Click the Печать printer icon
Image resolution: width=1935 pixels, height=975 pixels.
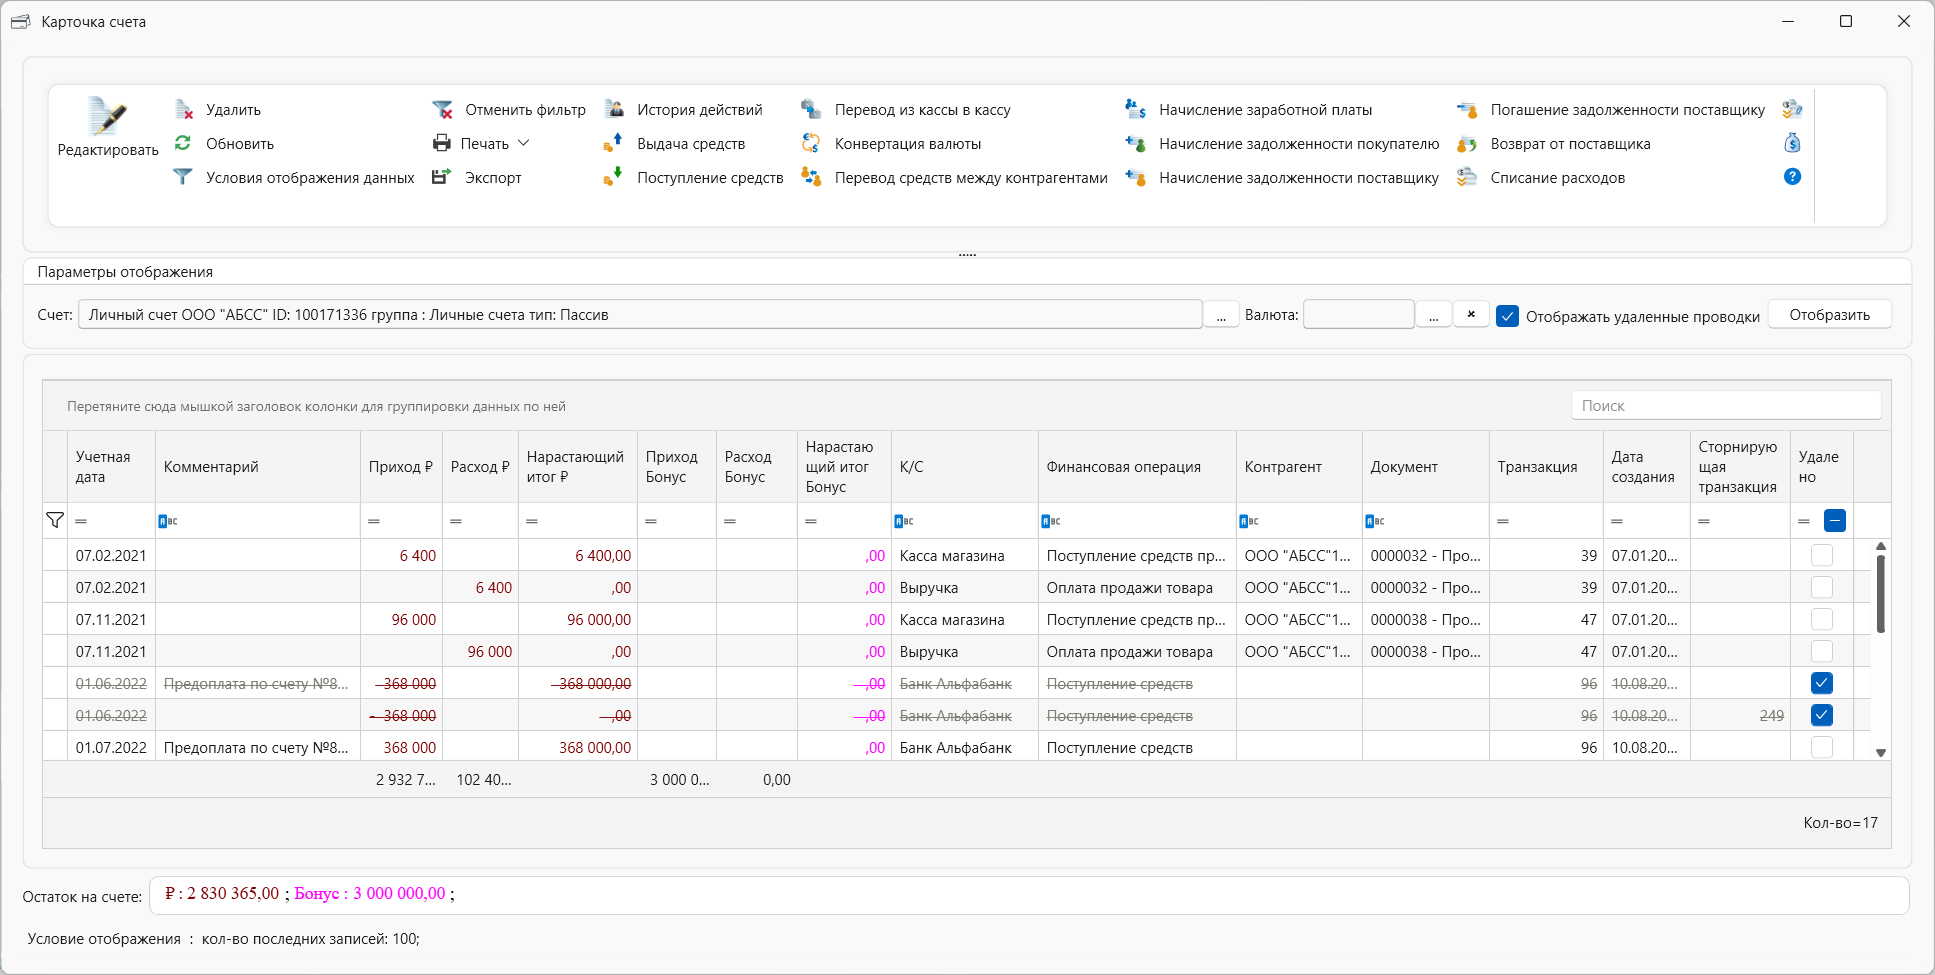tap(441, 143)
